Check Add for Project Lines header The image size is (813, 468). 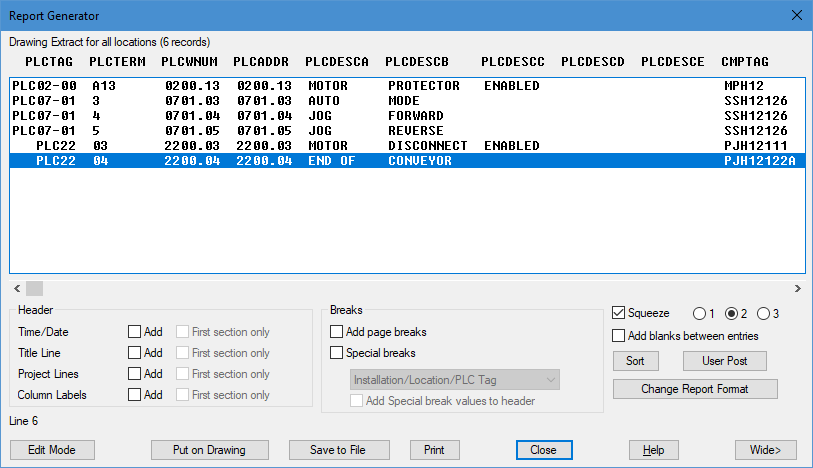pyautogui.click(x=134, y=374)
